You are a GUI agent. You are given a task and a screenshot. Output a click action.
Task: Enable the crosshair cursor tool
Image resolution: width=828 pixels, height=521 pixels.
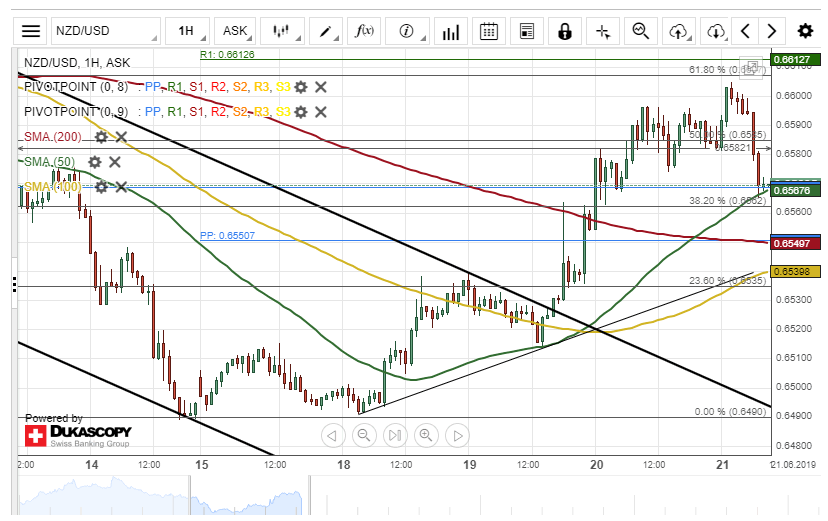pos(603,31)
